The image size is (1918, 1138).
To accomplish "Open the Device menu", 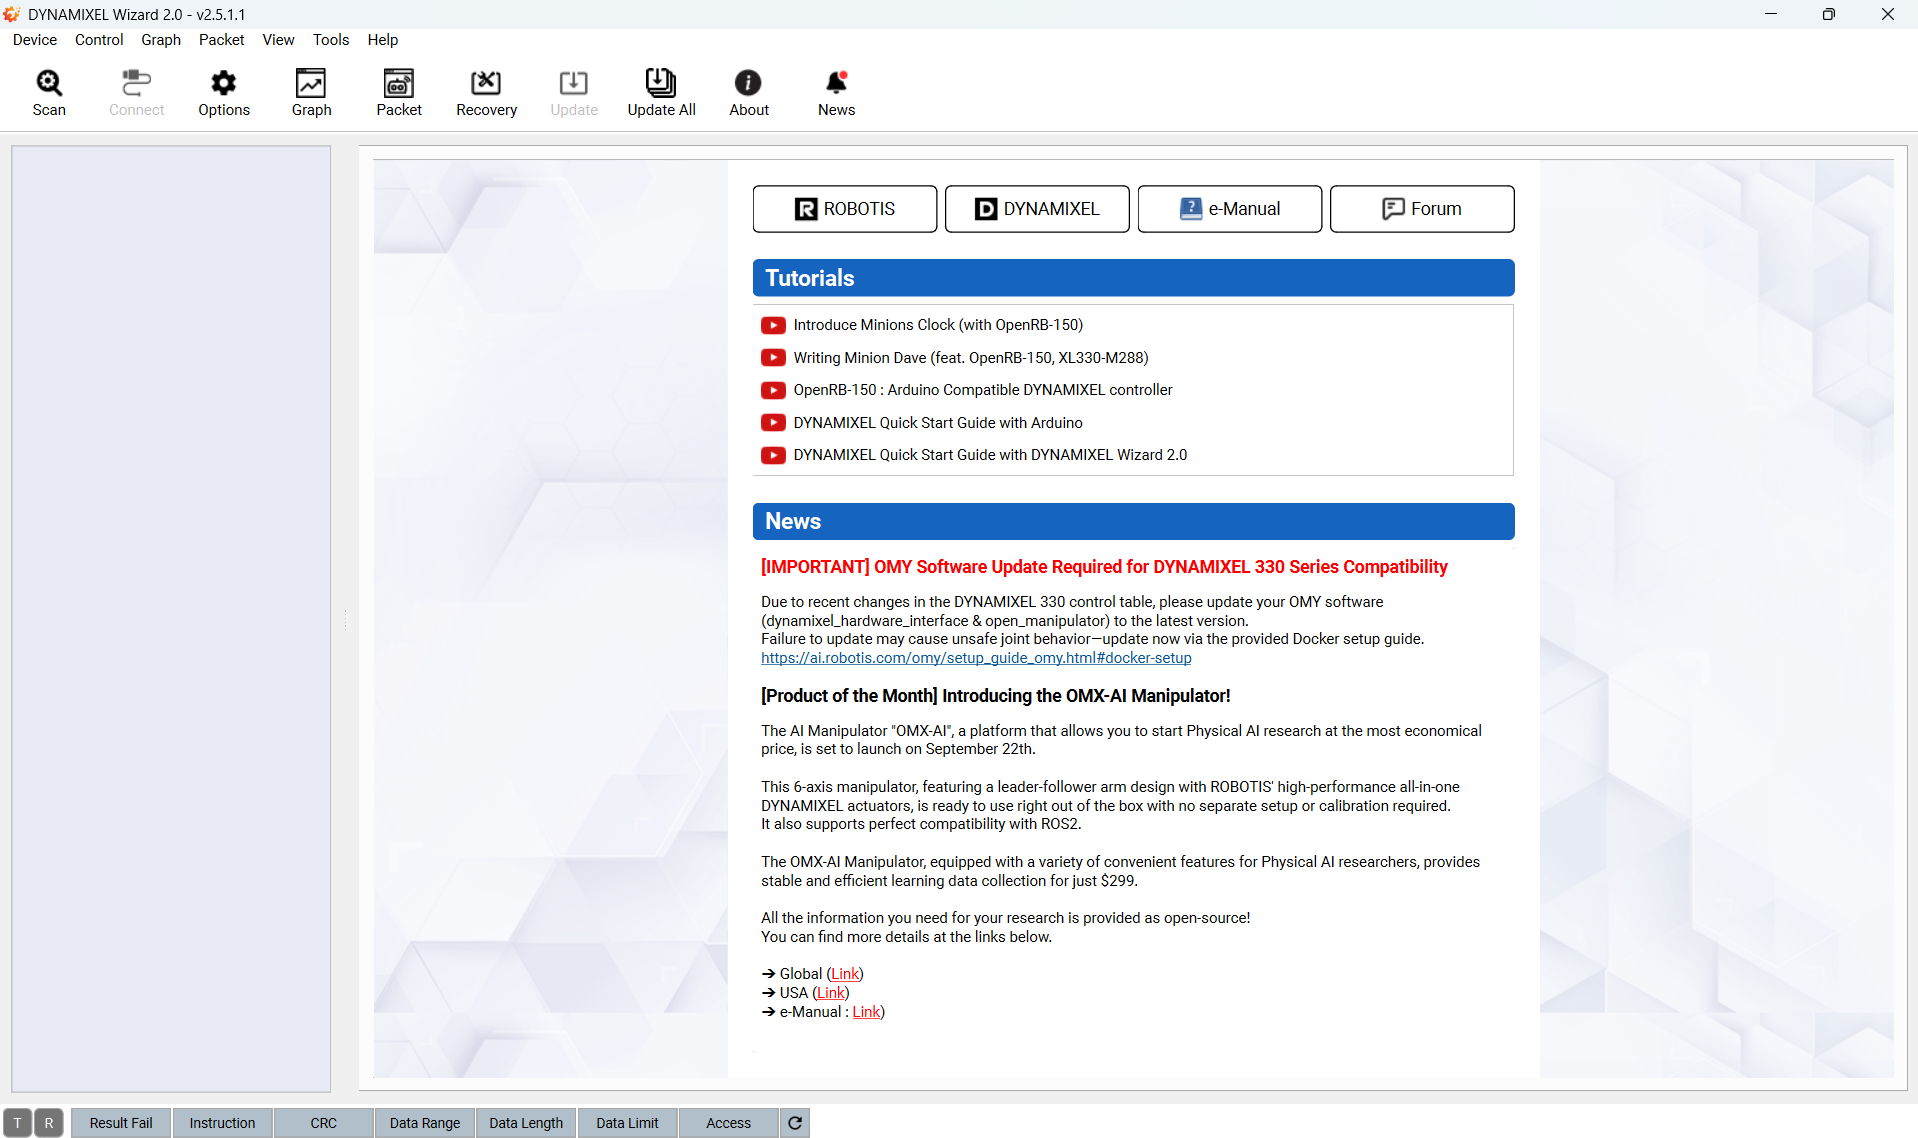I will [35, 40].
